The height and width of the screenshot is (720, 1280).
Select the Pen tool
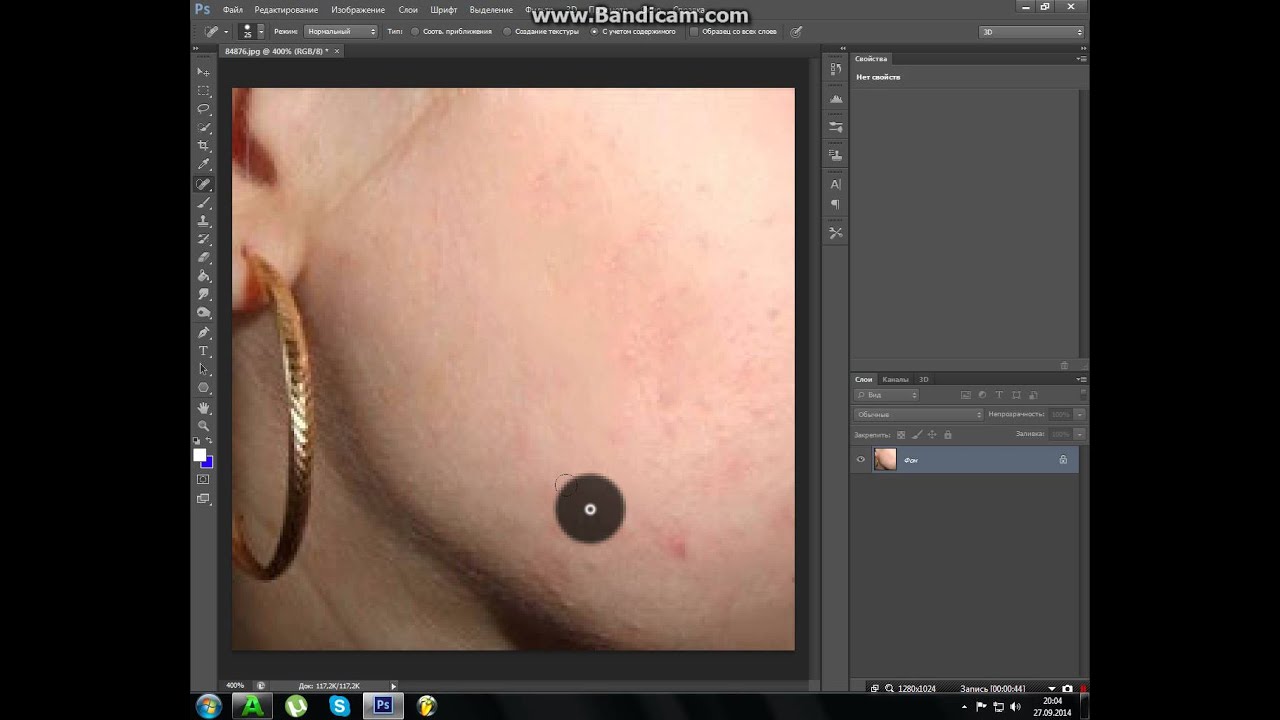coord(203,332)
